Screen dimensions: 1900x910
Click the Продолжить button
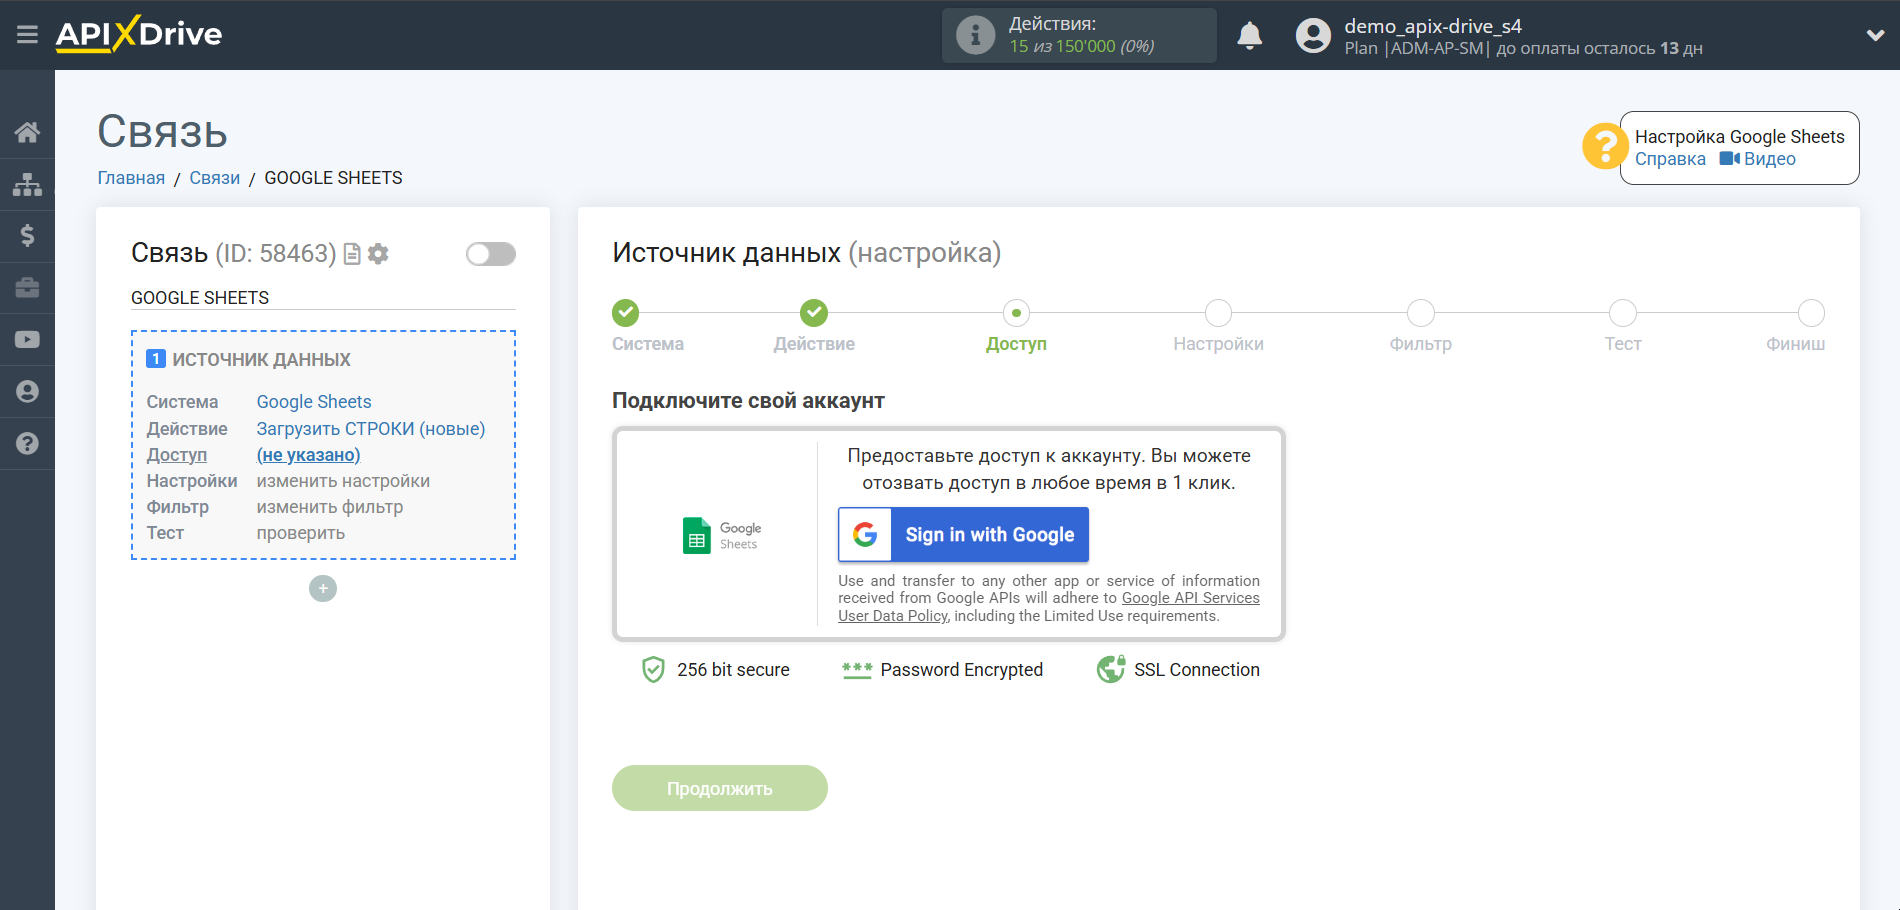(719, 788)
